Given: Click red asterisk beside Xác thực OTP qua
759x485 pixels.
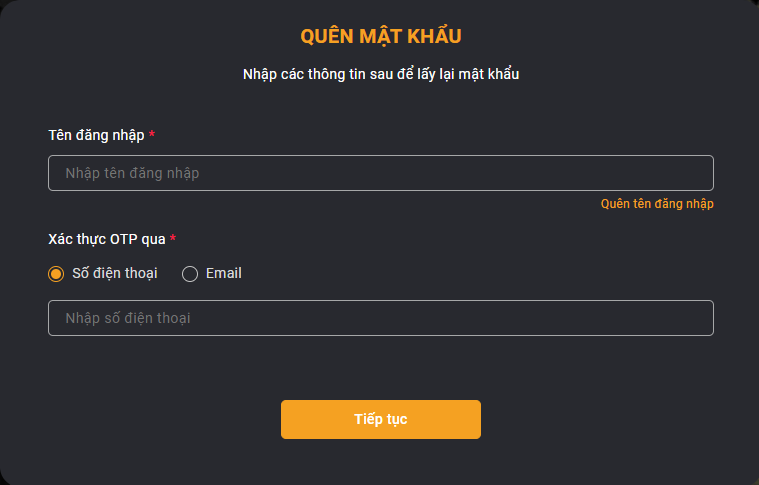Looking at the screenshot, I should pyautogui.click(x=173, y=238).
